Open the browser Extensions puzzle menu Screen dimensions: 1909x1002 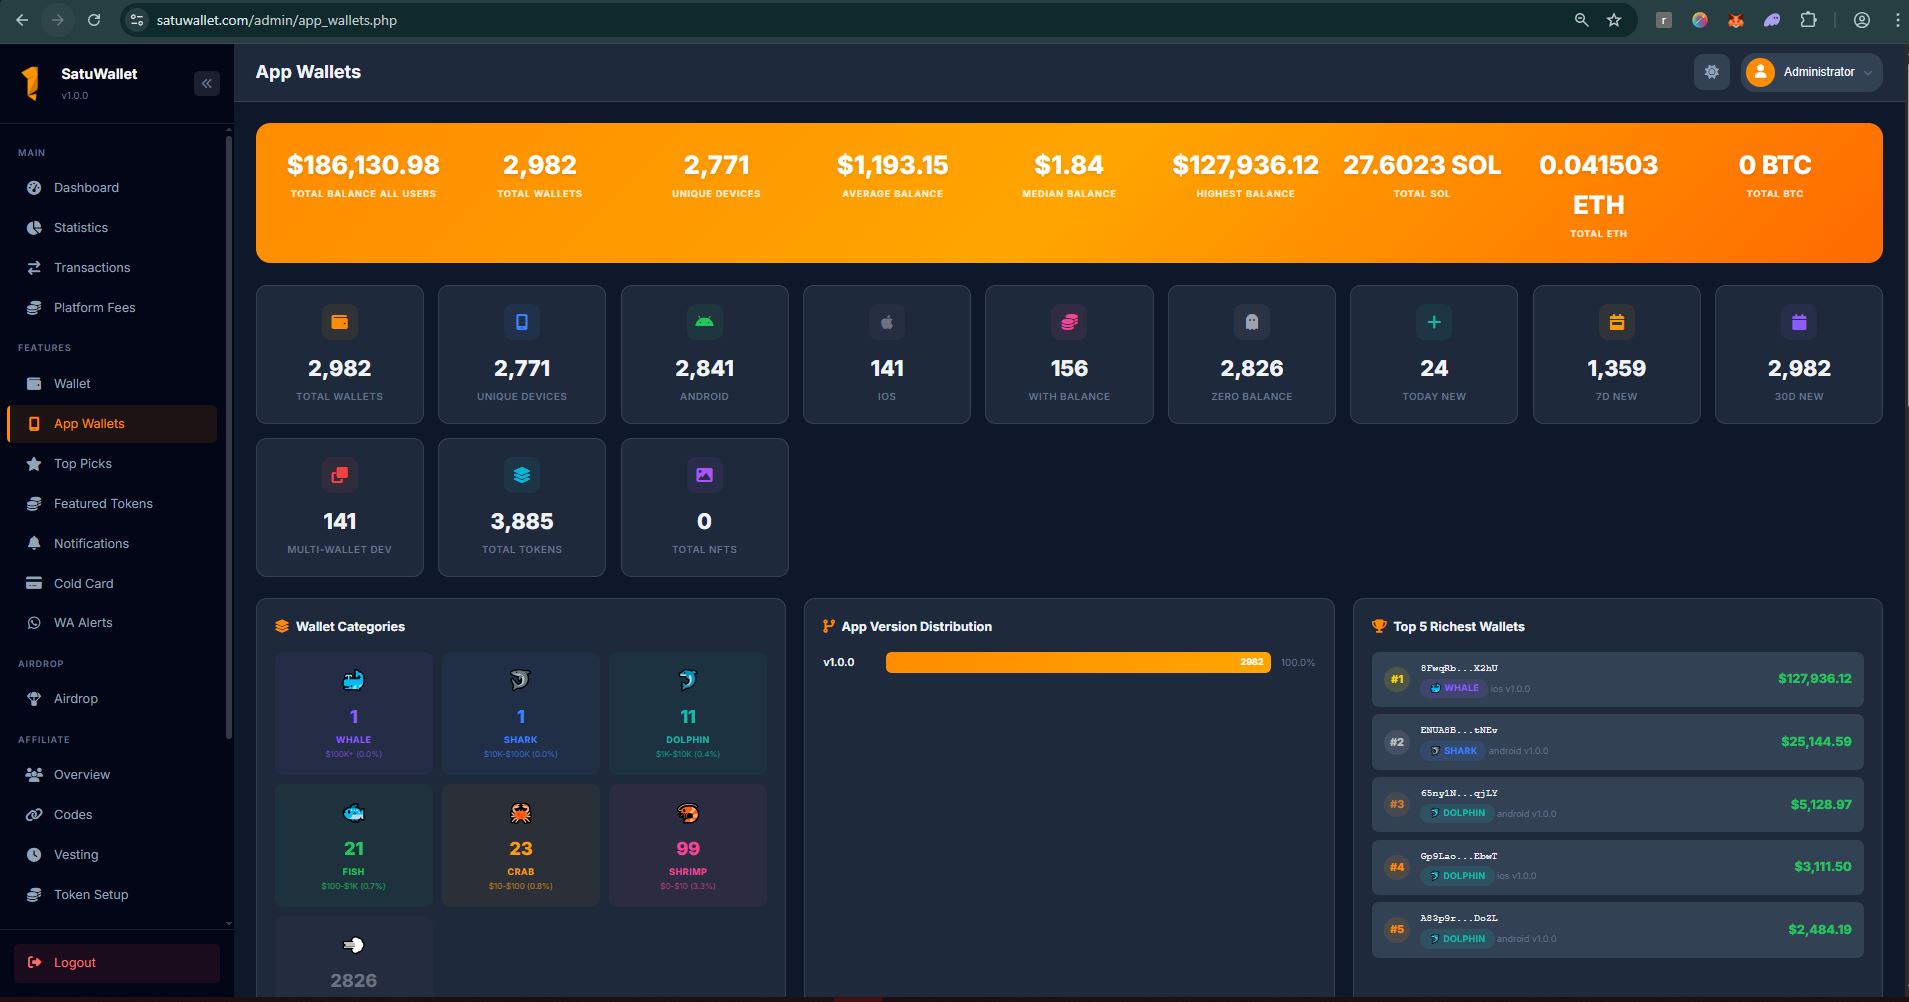(1808, 20)
